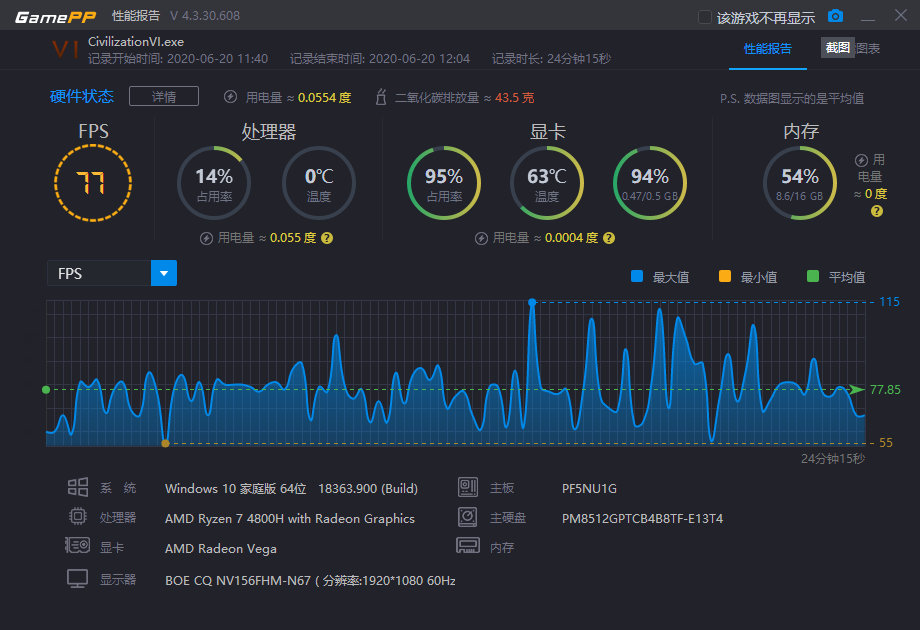
Task: Click the 主硬盘 hard disk icon
Action: click(x=468, y=518)
